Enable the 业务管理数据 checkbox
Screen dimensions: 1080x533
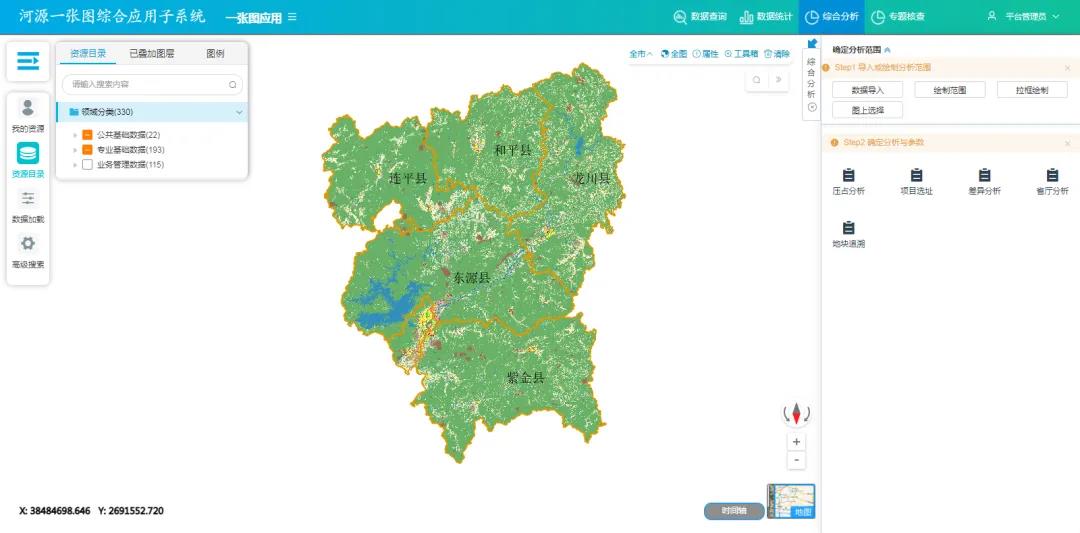tap(88, 165)
